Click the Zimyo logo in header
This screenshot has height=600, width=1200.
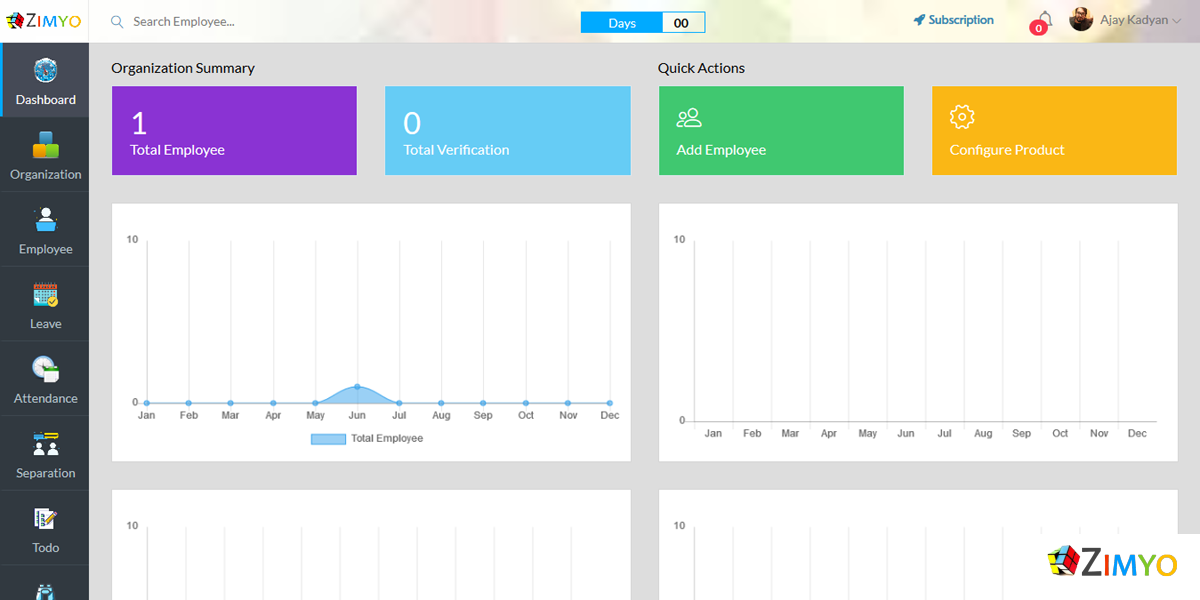pyautogui.click(x=44, y=21)
